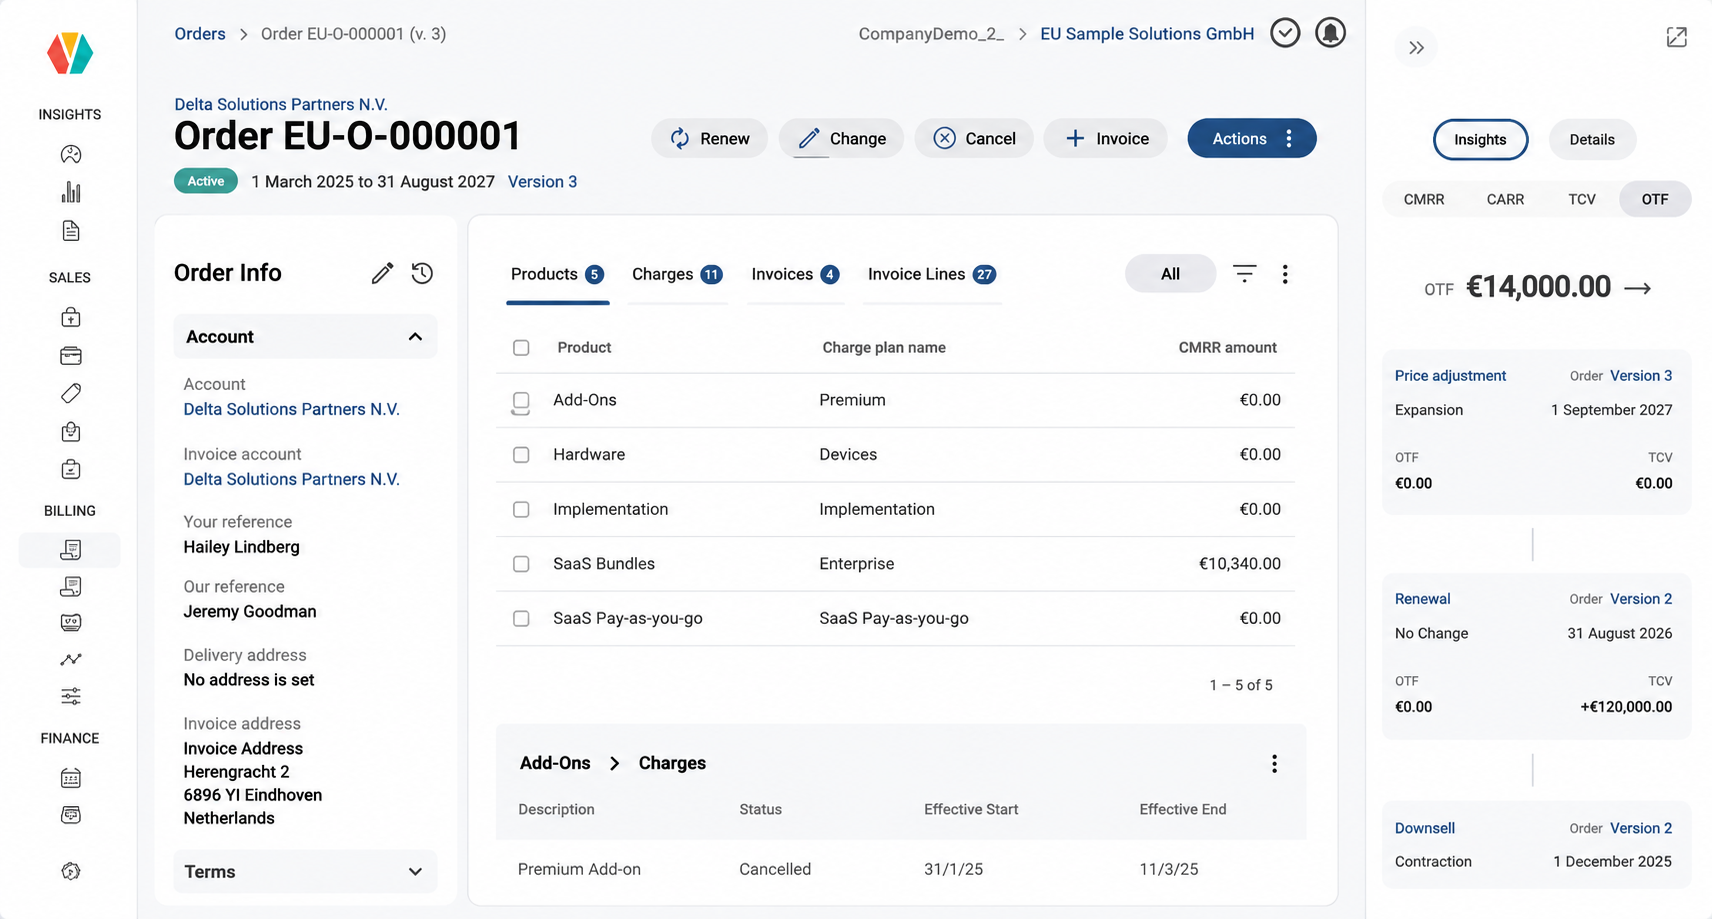
Task: Open the three-dot menu above products table
Action: coord(1285,274)
